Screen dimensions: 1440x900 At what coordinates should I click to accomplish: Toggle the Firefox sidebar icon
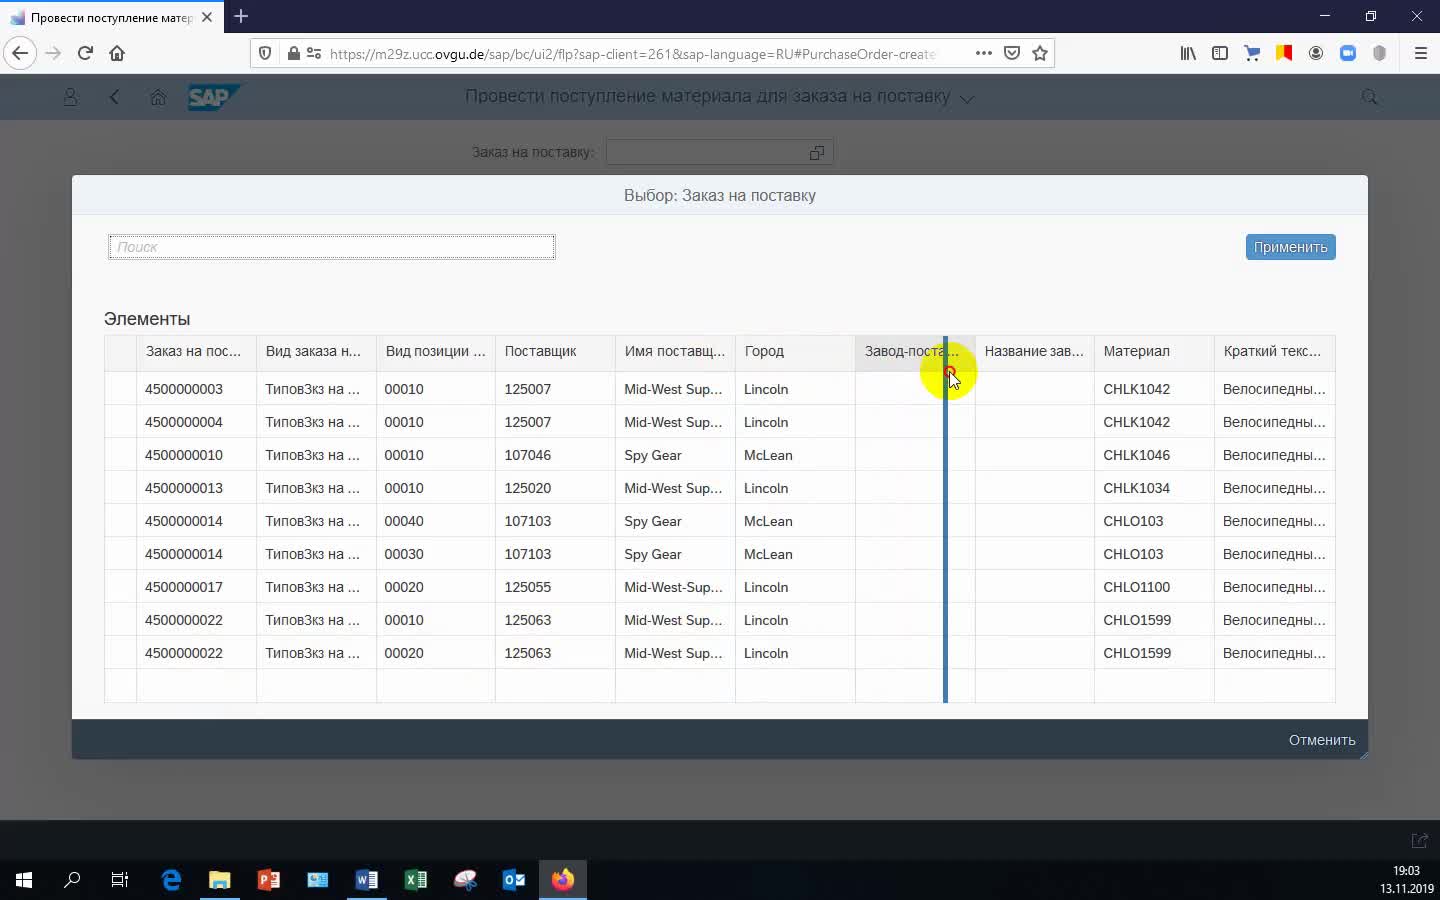point(1220,53)
